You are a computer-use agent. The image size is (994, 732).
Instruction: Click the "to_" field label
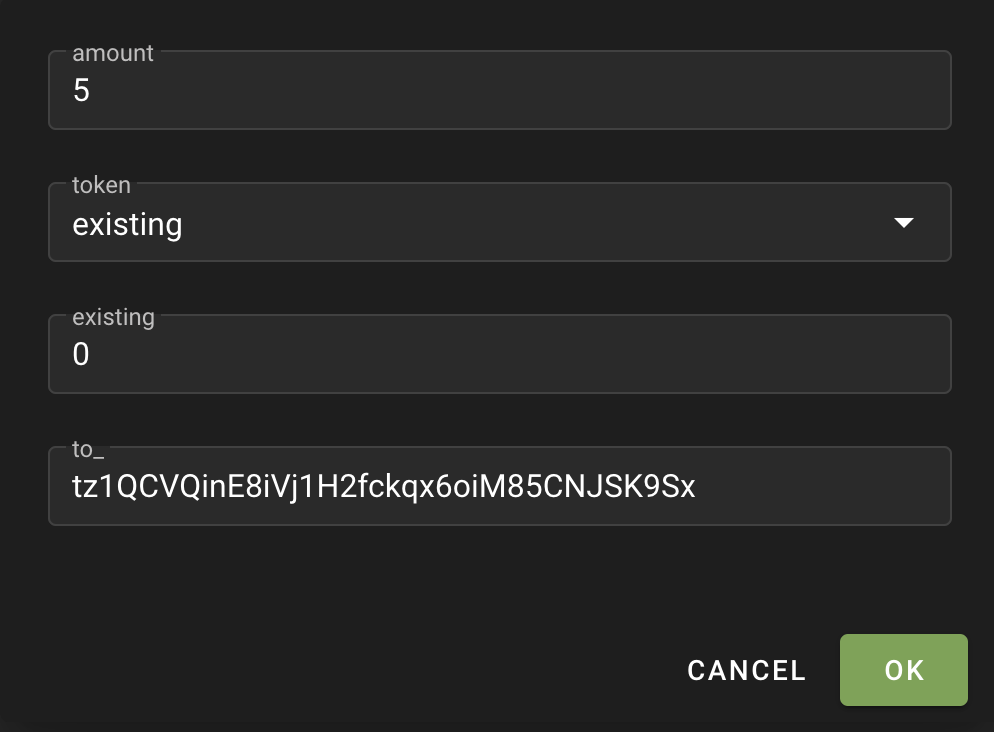88,450
